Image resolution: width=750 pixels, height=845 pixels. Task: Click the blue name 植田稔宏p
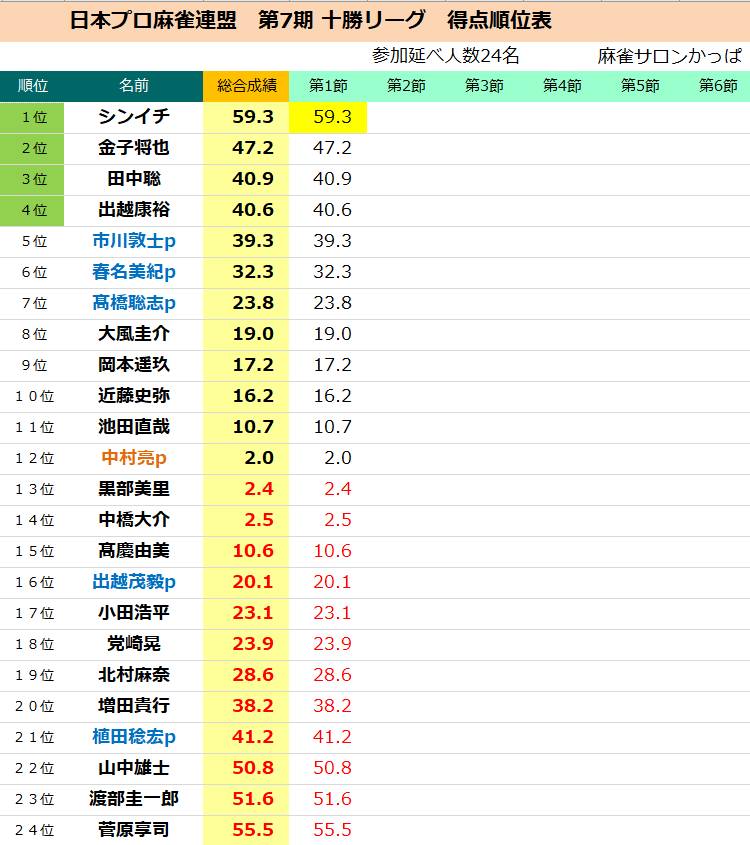pyautogui.click(x=134, y=737)
